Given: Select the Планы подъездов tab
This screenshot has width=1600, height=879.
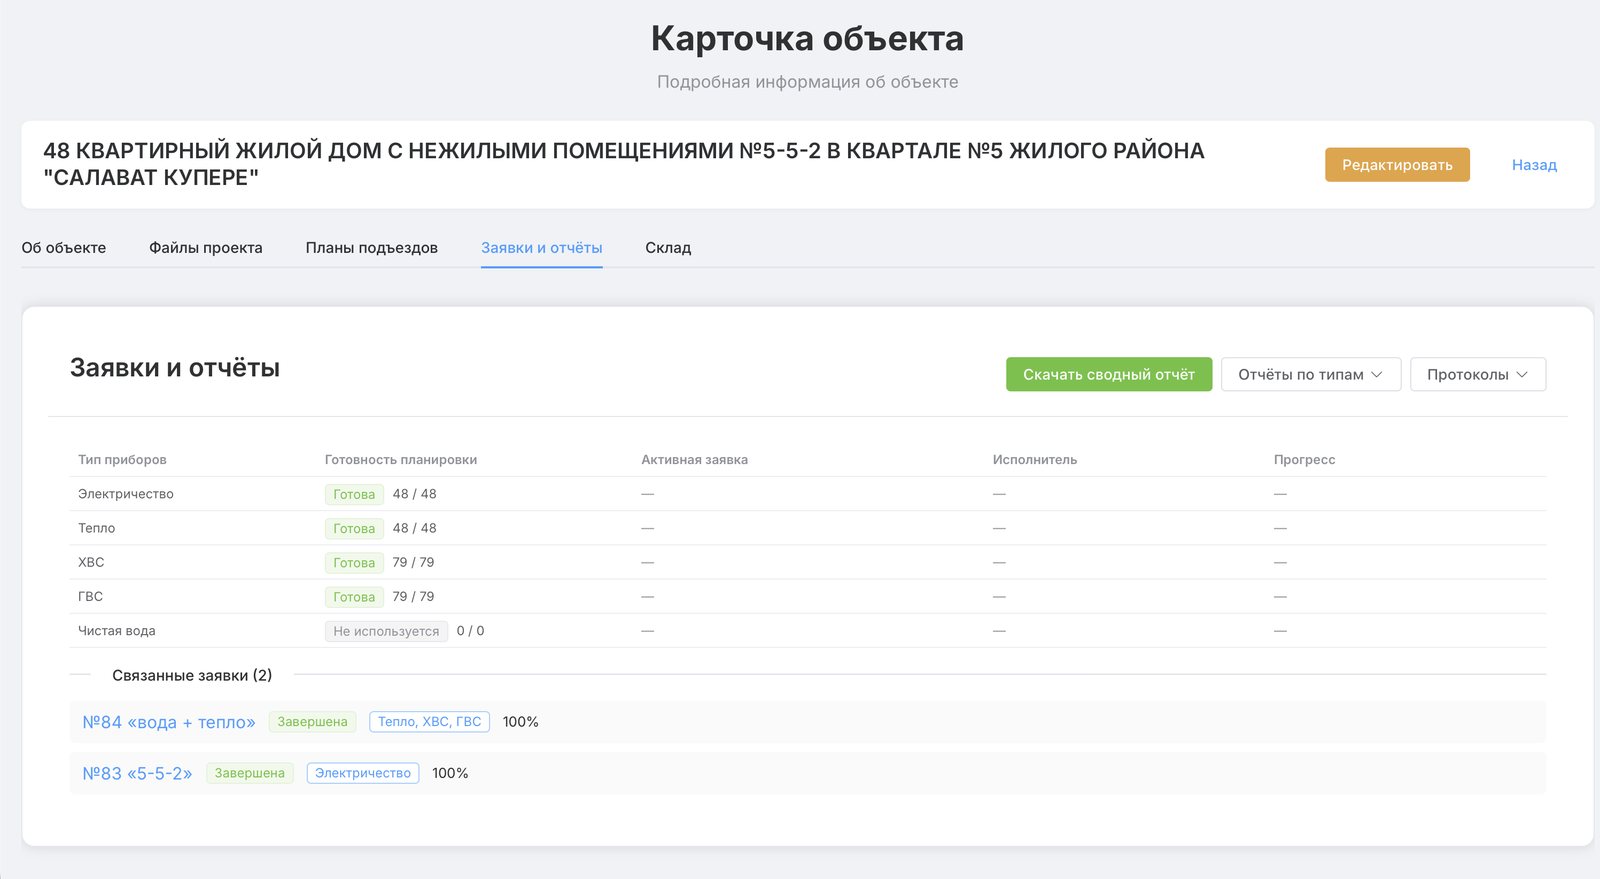Looking at the screenshot, I should point(372,248).
